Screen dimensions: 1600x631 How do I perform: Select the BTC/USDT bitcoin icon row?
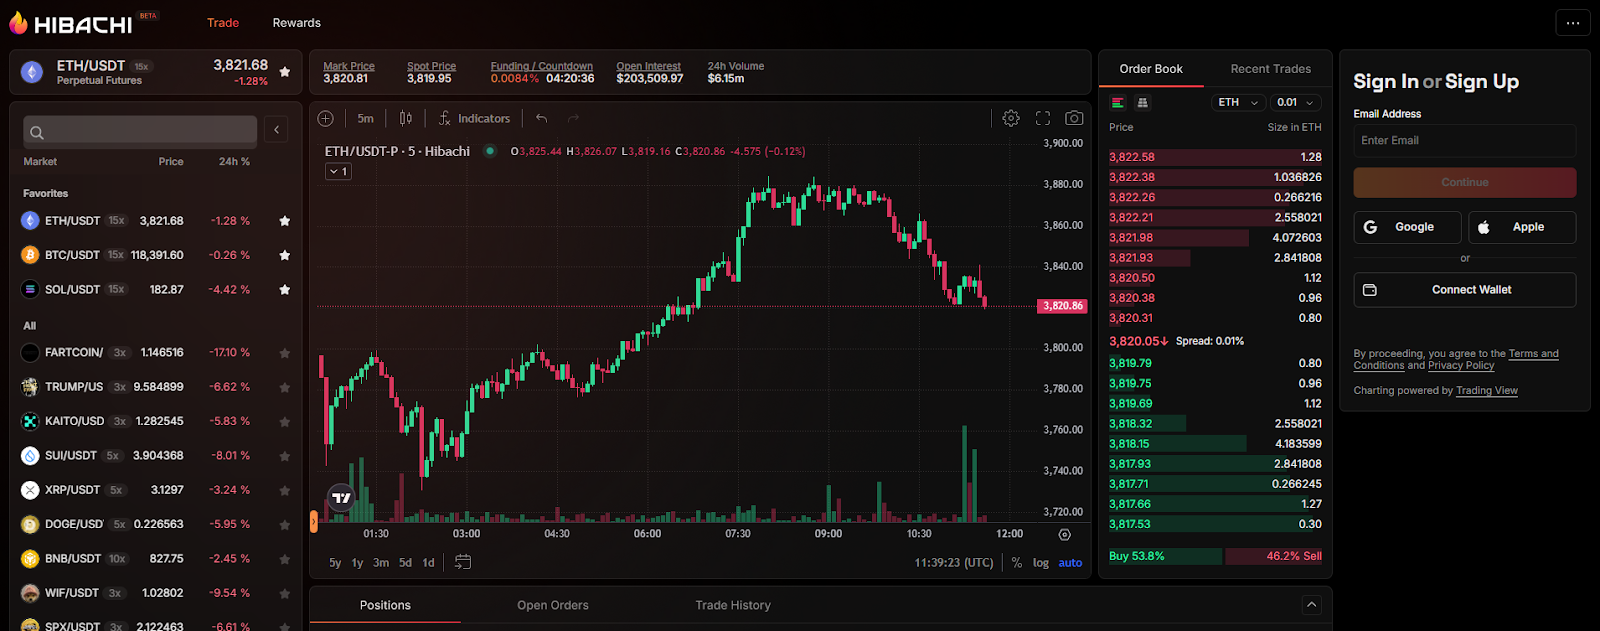tap(30, 255)
